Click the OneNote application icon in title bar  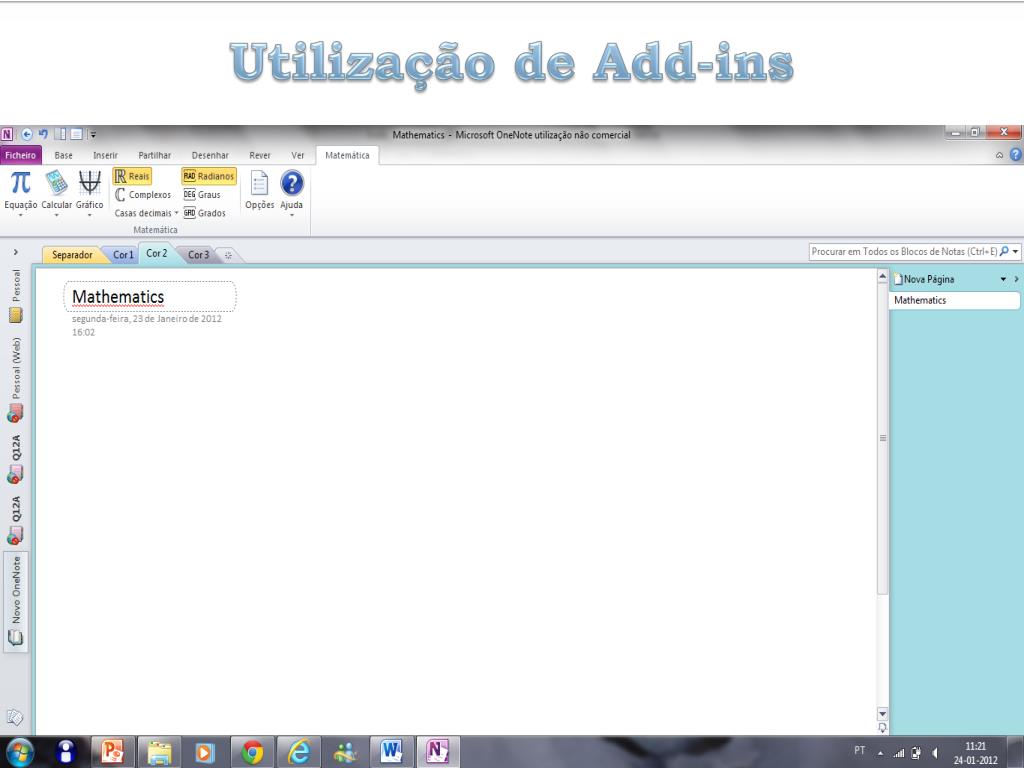(x=7, y=135)
